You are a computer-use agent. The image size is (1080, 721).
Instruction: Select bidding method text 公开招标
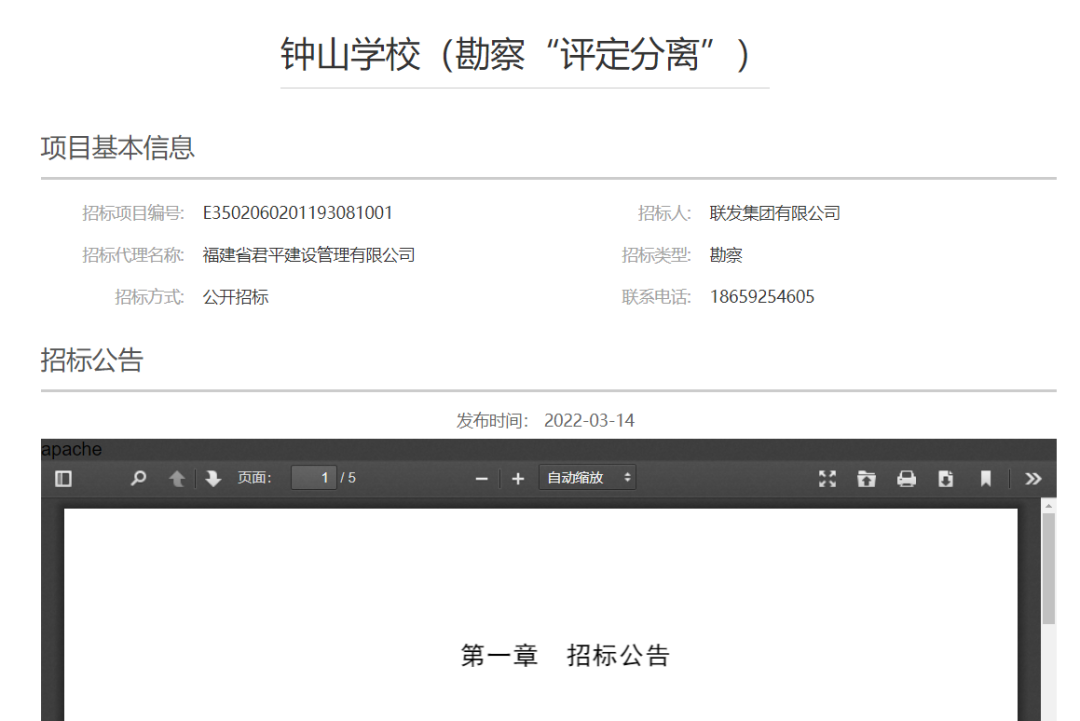[x=236, y=297]
